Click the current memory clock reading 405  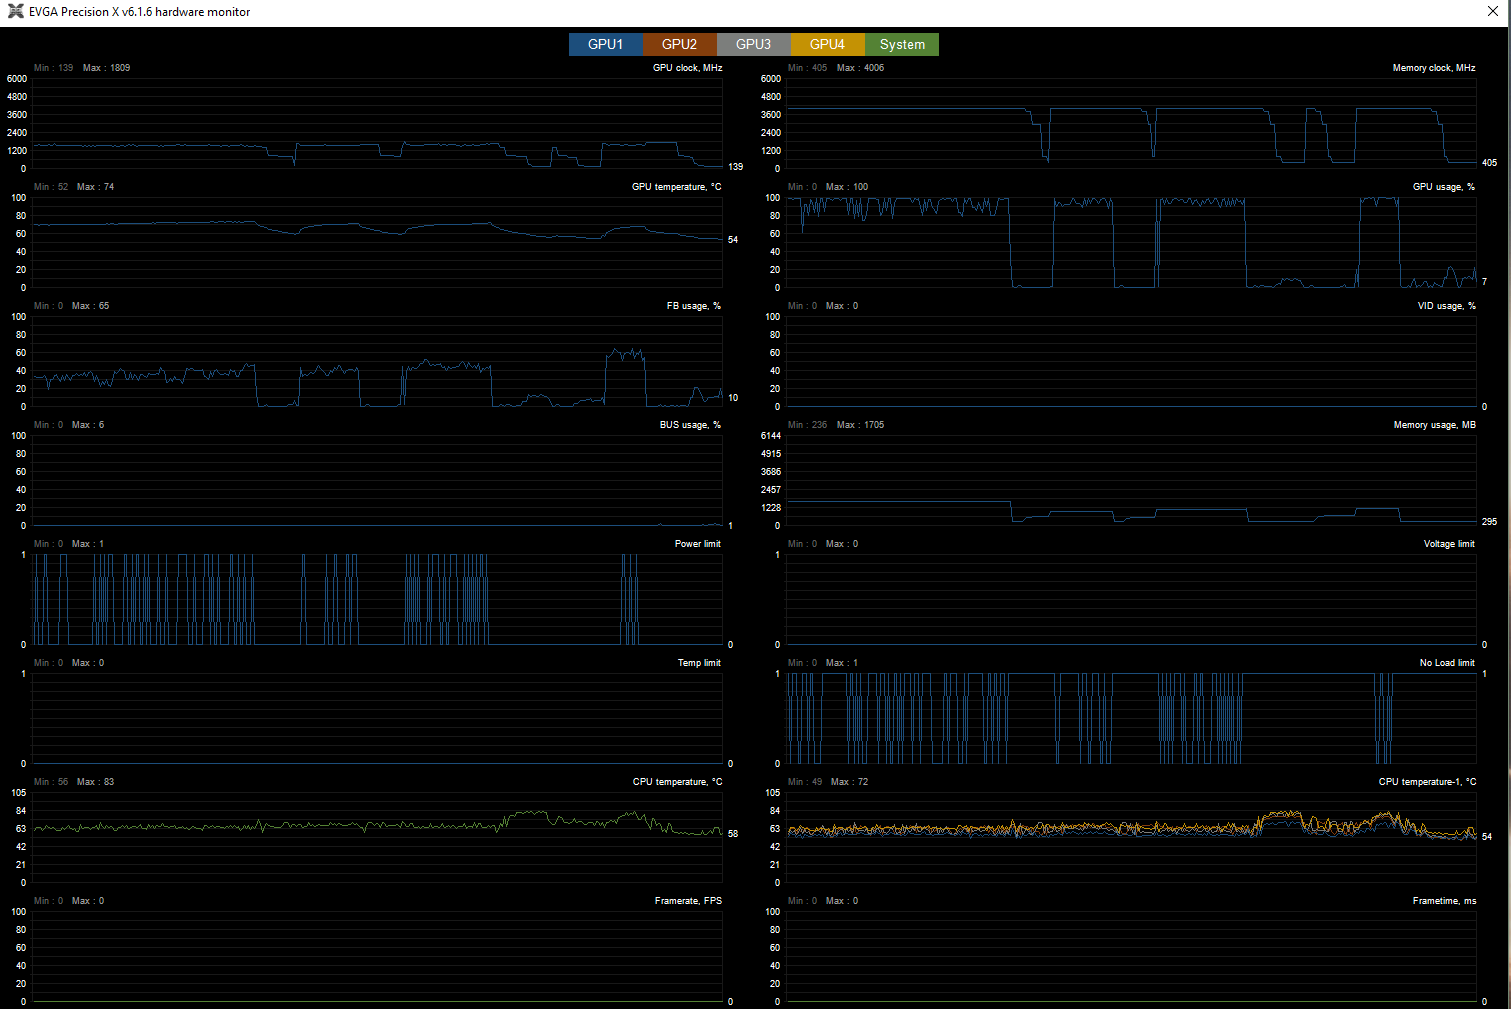tap(1489, 163)
